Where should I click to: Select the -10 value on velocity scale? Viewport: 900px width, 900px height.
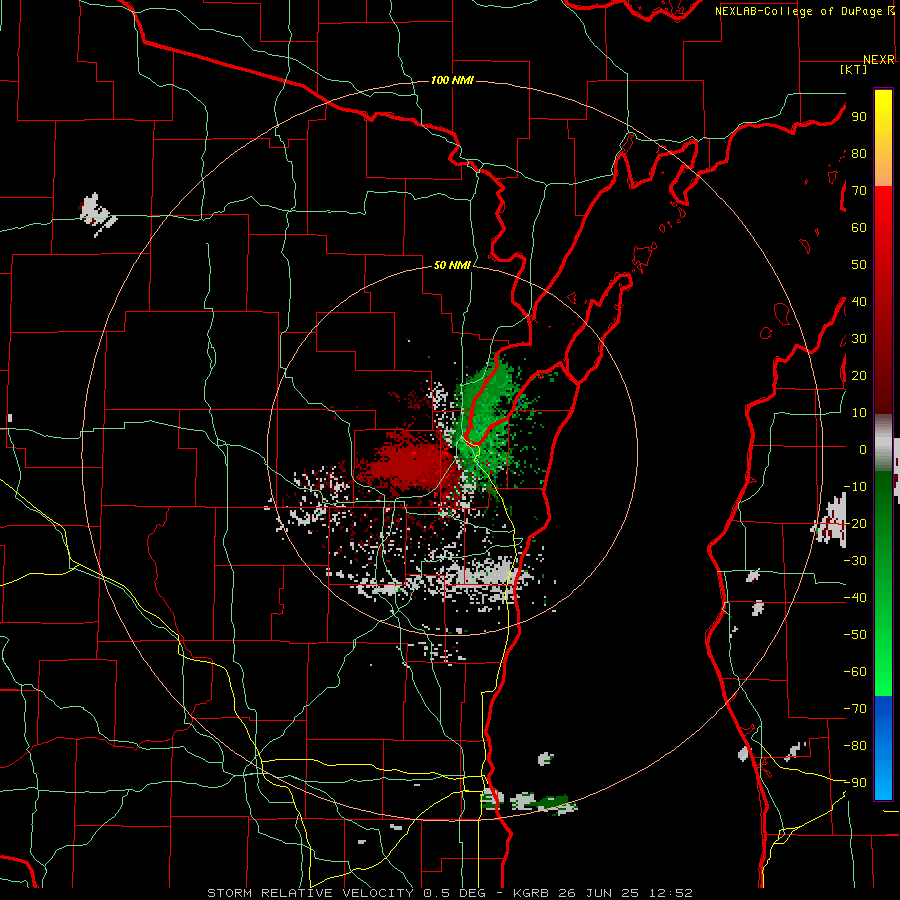tap(855, 487)
